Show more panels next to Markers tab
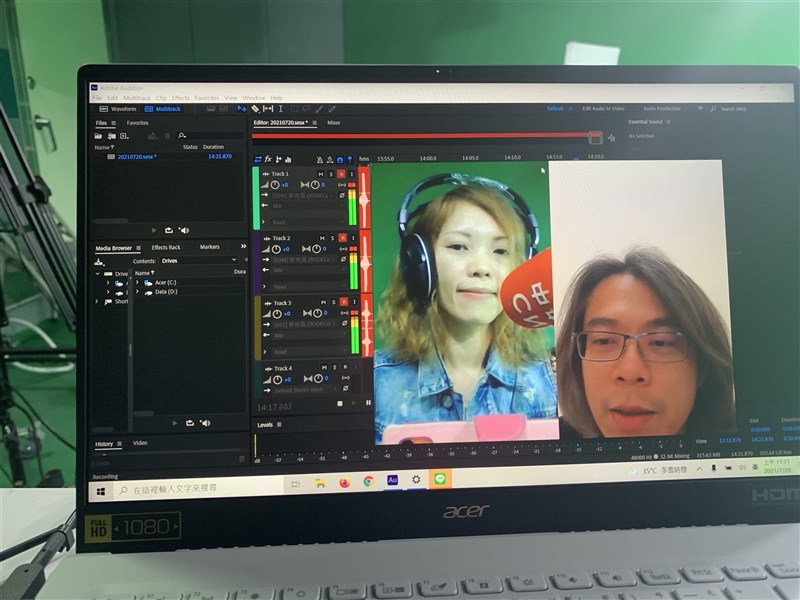The width and height of the screenshot is (800, 600). point(243,246)
